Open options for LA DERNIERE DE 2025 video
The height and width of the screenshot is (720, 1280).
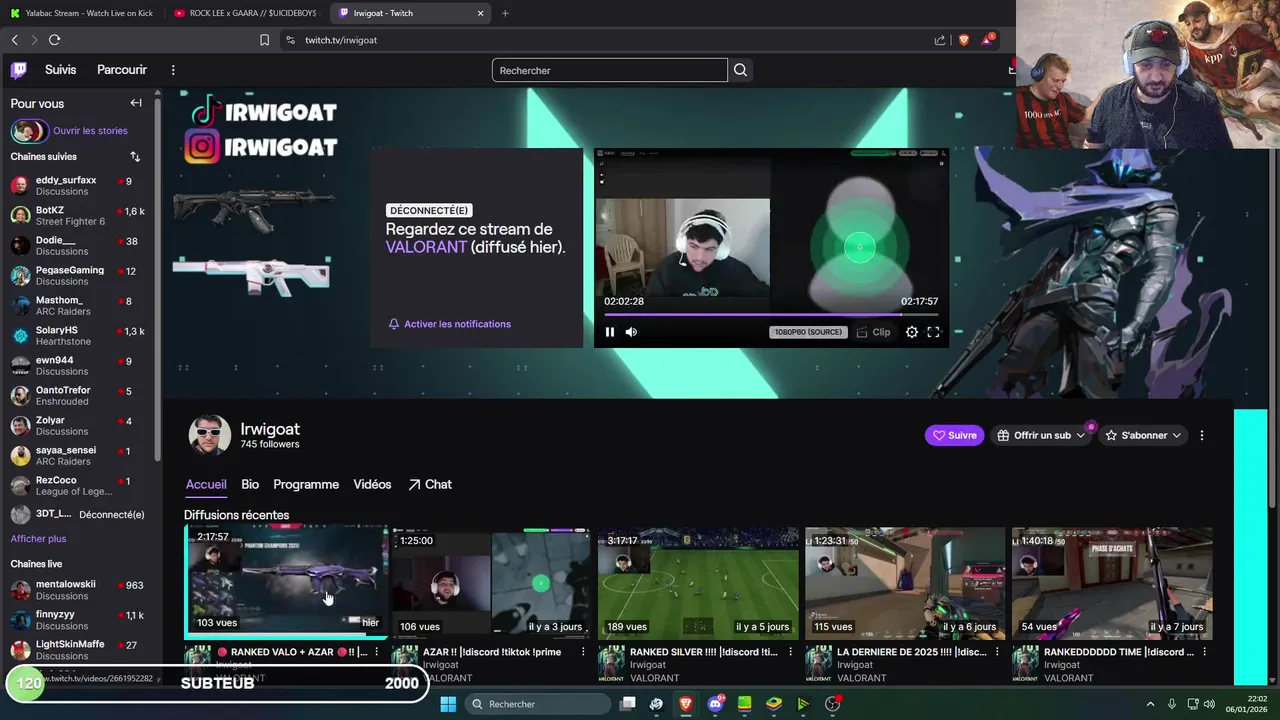click(997, 652)
